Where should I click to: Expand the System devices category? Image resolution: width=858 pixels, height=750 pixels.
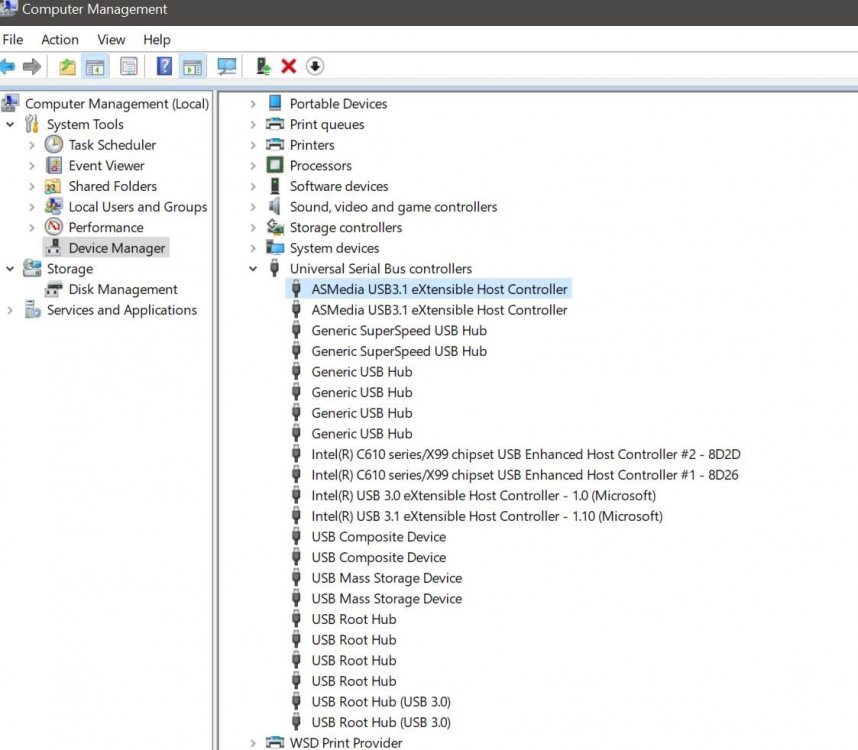[253, 248]
